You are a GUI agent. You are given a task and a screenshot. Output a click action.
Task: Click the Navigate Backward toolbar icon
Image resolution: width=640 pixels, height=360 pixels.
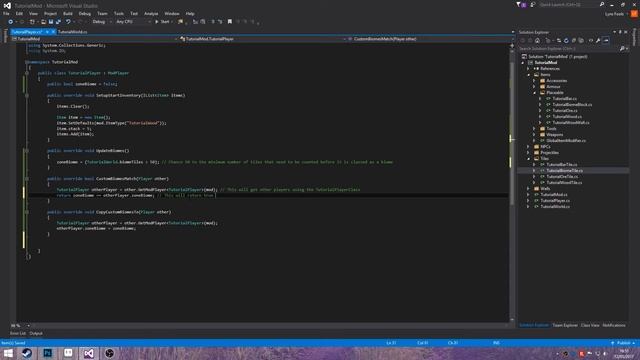pyautogui.click(x=11, y=22)
